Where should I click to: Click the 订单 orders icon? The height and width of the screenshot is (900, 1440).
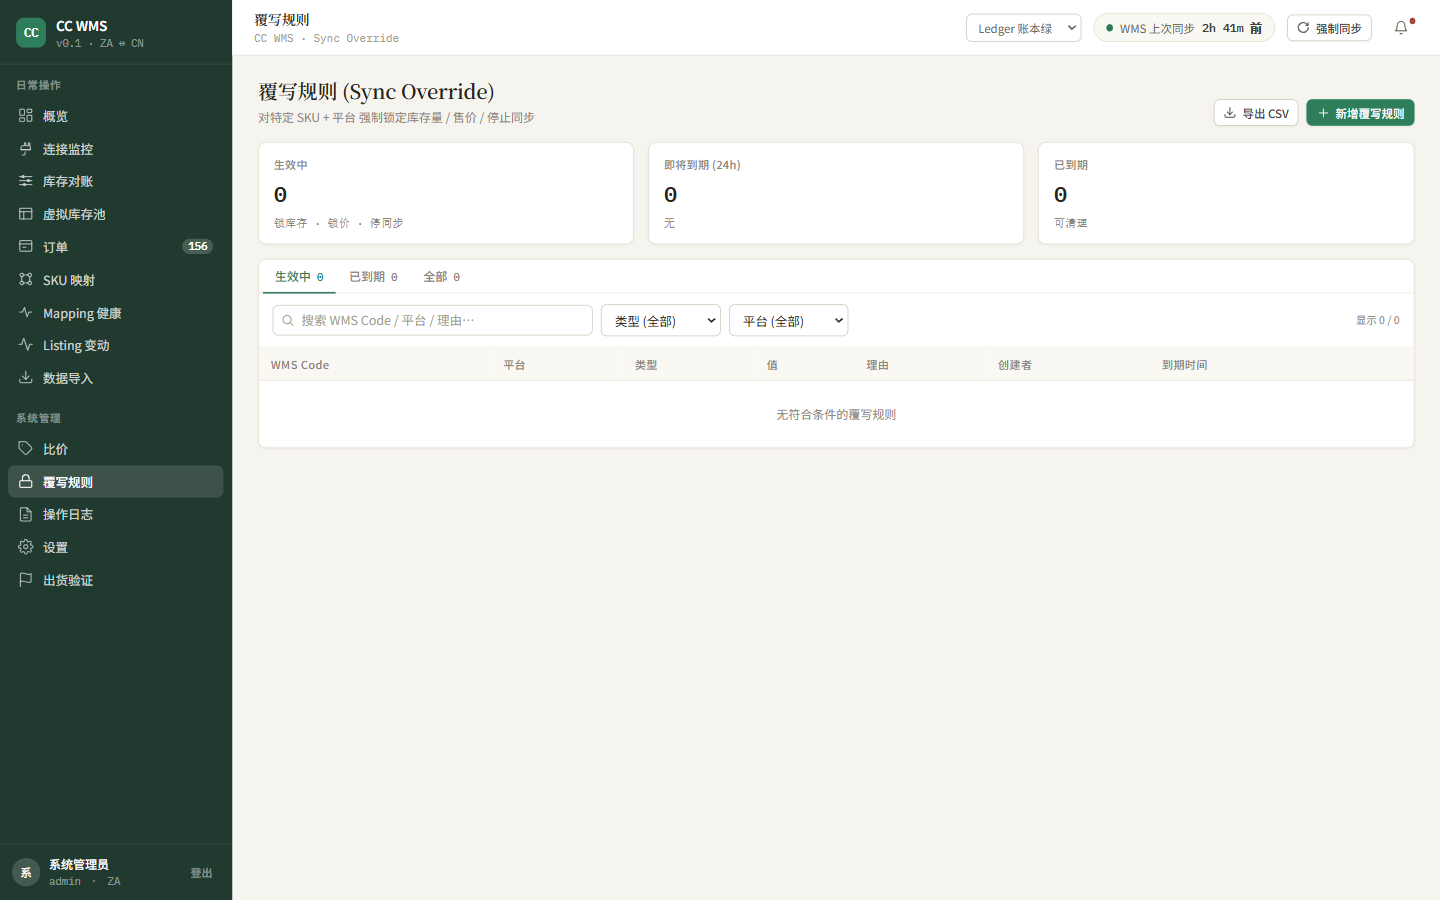(26, 247)
